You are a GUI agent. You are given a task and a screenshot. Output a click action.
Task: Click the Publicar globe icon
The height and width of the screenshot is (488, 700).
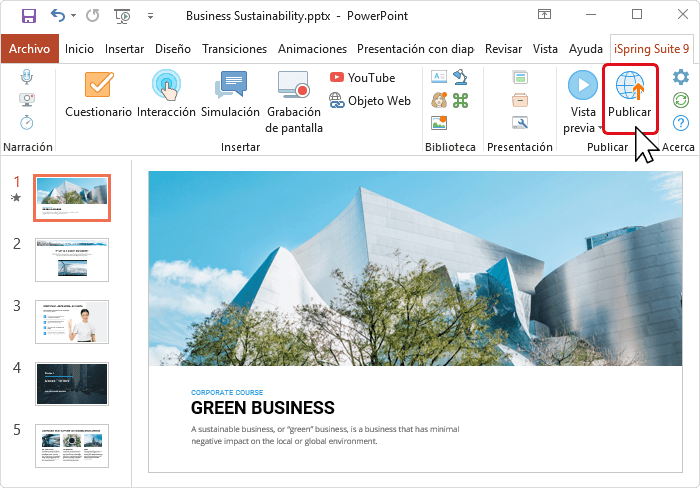pos(630,88)
